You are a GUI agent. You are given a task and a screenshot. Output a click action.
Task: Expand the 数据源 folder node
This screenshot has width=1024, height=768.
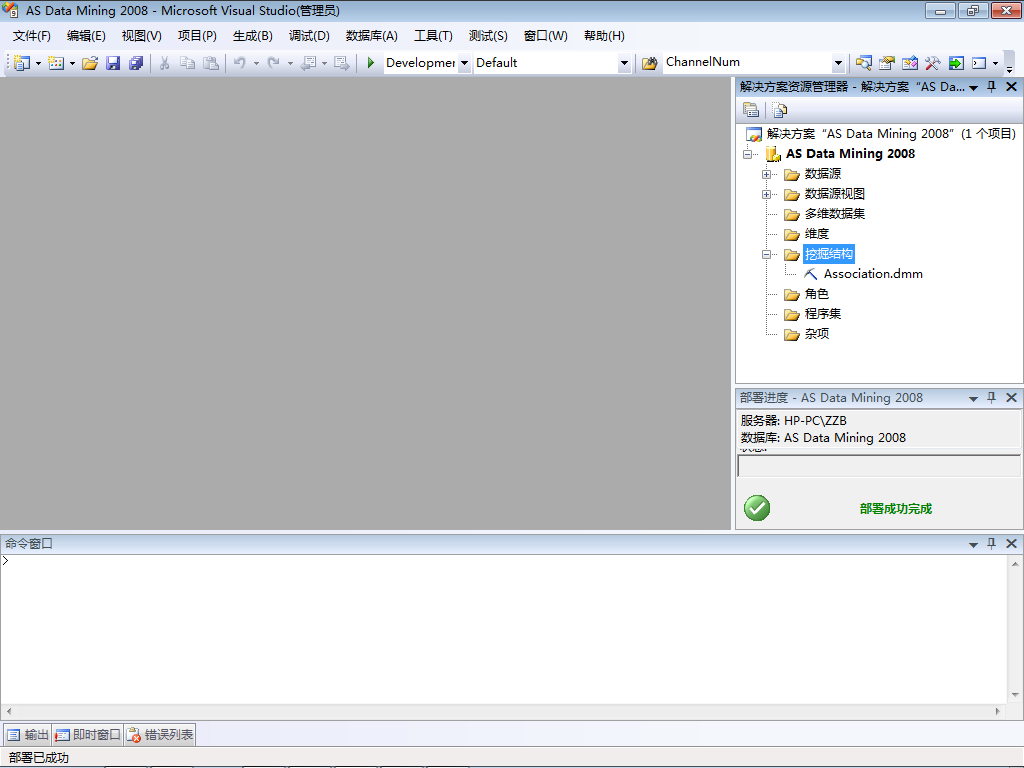click(x=767, y=174)
